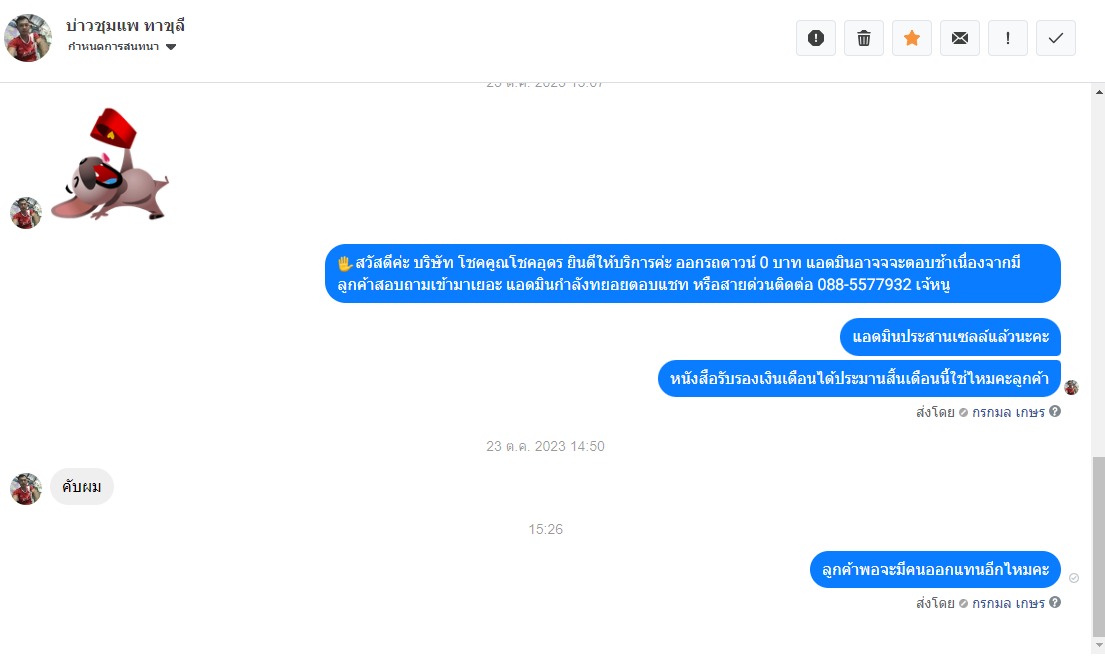
Task: Click the help icon beside last กรกมล เกษร
Action: pyautogui.click(x=1054, y=602)
